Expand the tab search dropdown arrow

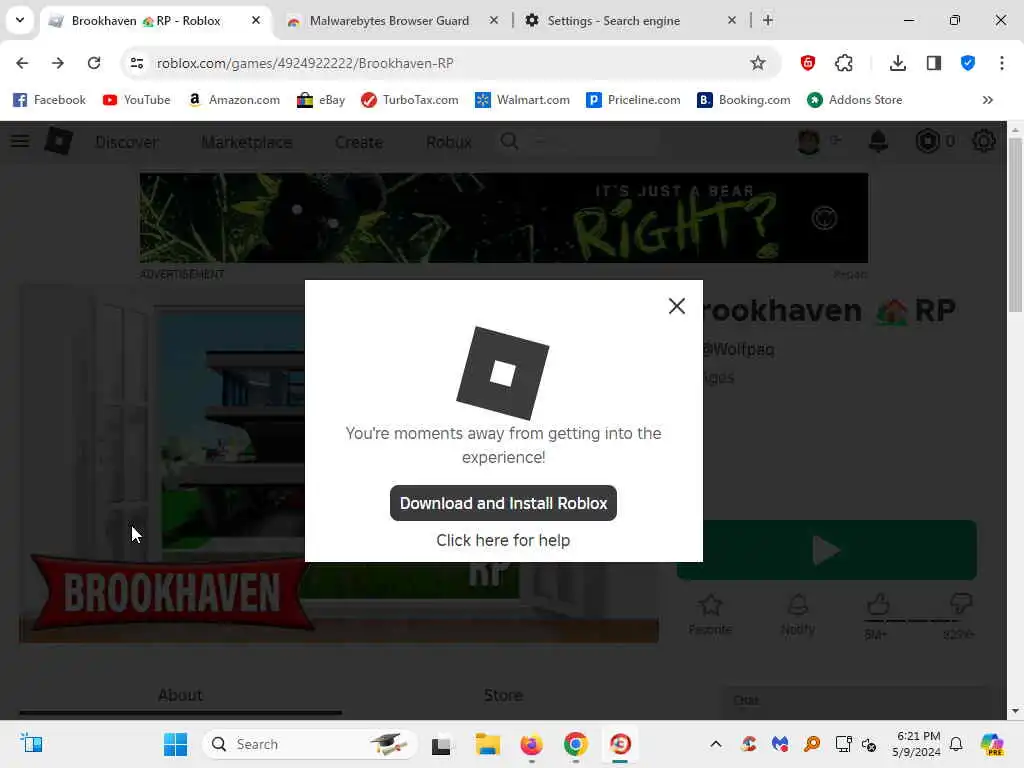point(20,20)
